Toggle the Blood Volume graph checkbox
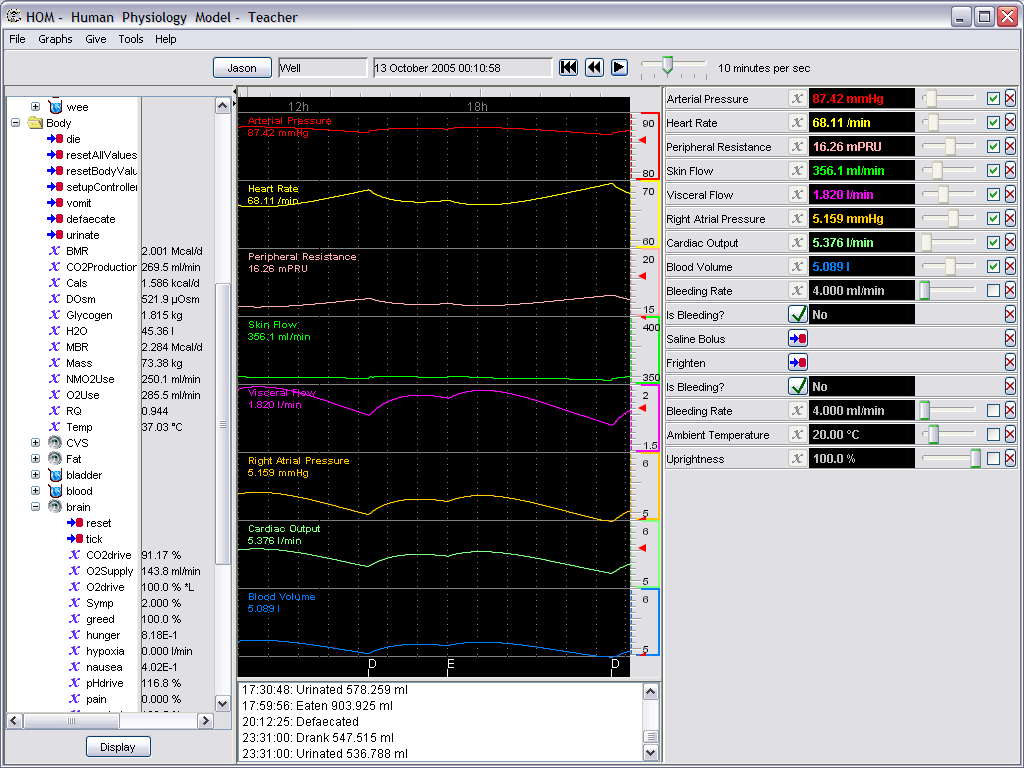The image size is (1024, 768). pos(993,267)
